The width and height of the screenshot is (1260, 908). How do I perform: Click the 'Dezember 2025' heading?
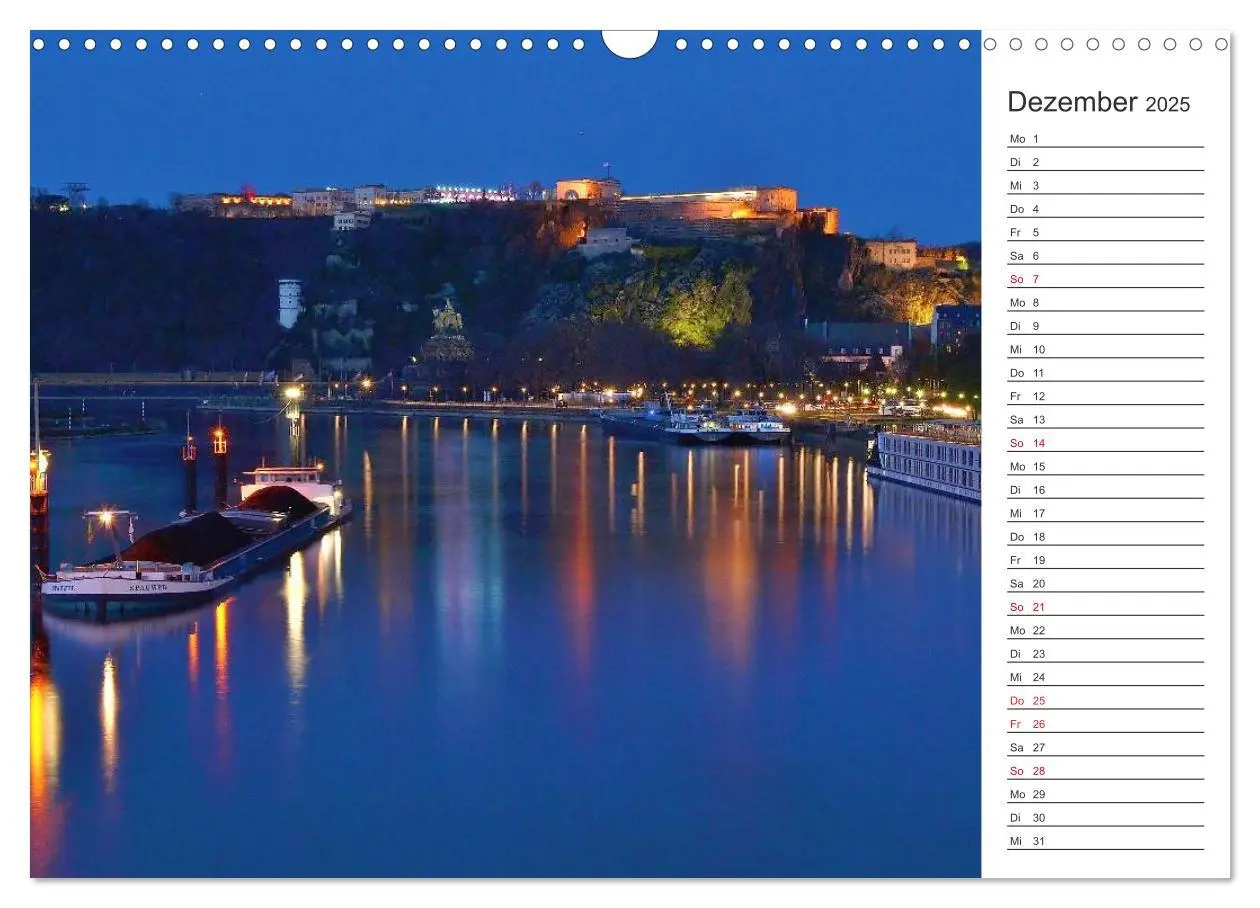(1099, 102)
